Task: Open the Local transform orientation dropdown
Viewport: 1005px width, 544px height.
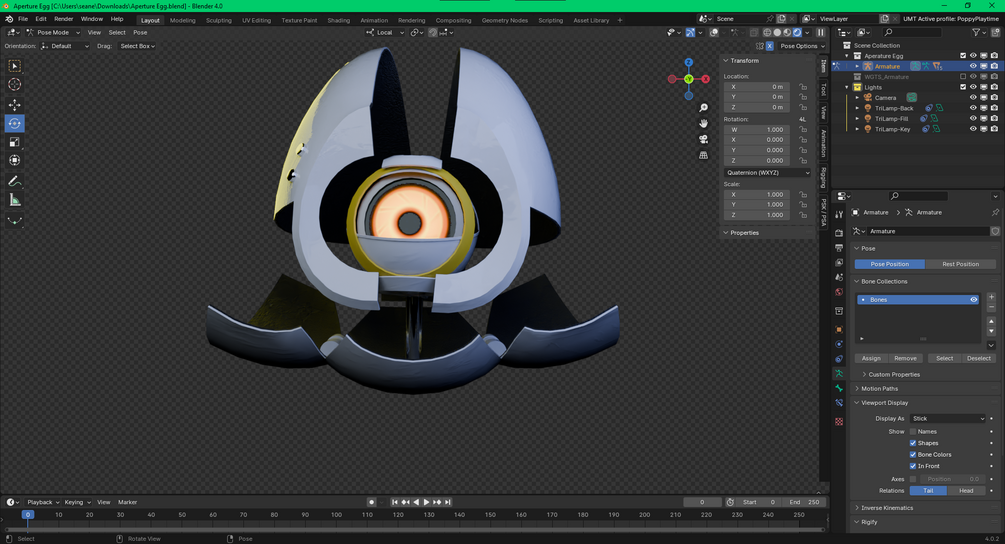Action: click(385, 32)
